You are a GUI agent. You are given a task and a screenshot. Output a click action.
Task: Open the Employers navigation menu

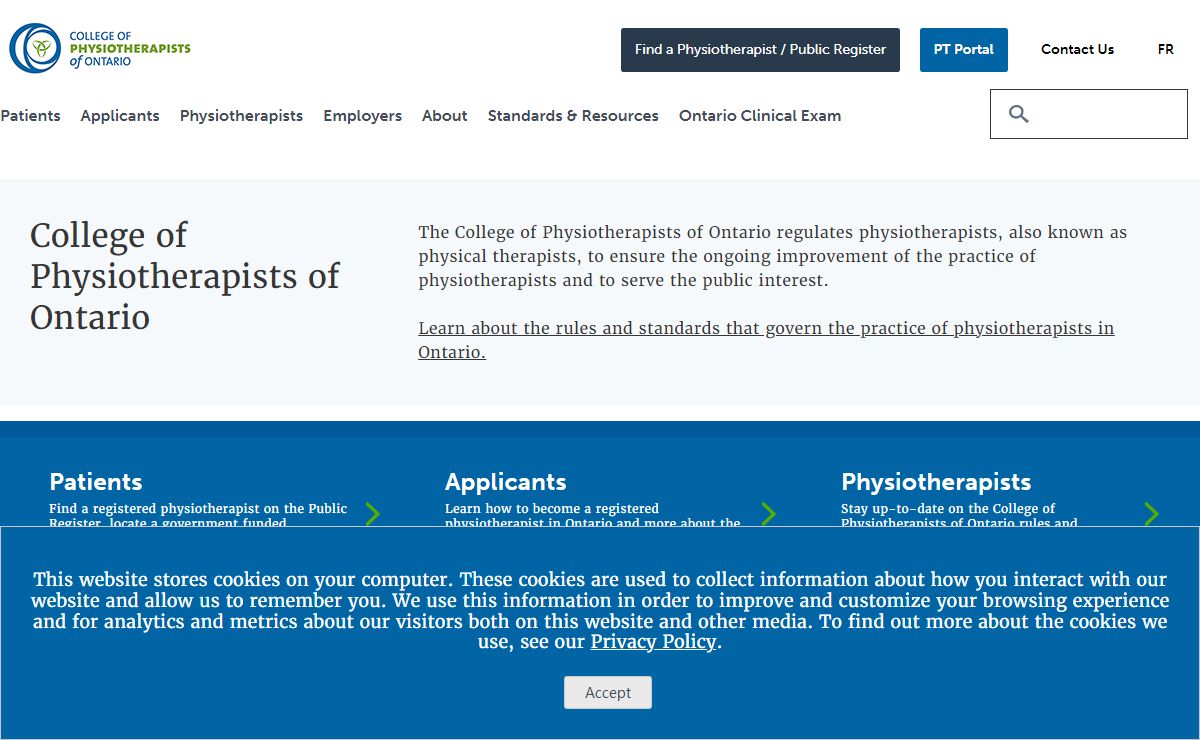362,116
